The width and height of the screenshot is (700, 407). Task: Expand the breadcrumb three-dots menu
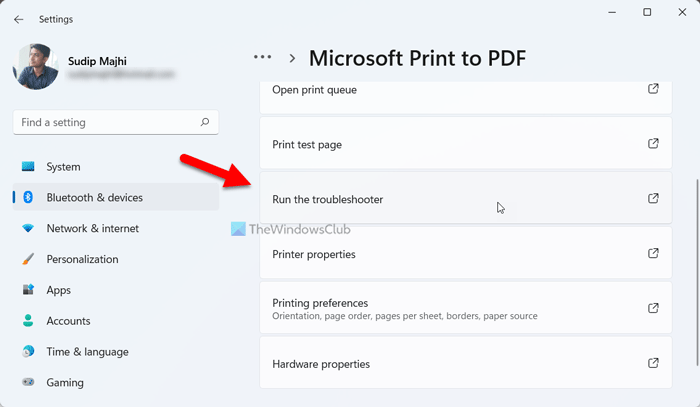[x=263, y=58]
